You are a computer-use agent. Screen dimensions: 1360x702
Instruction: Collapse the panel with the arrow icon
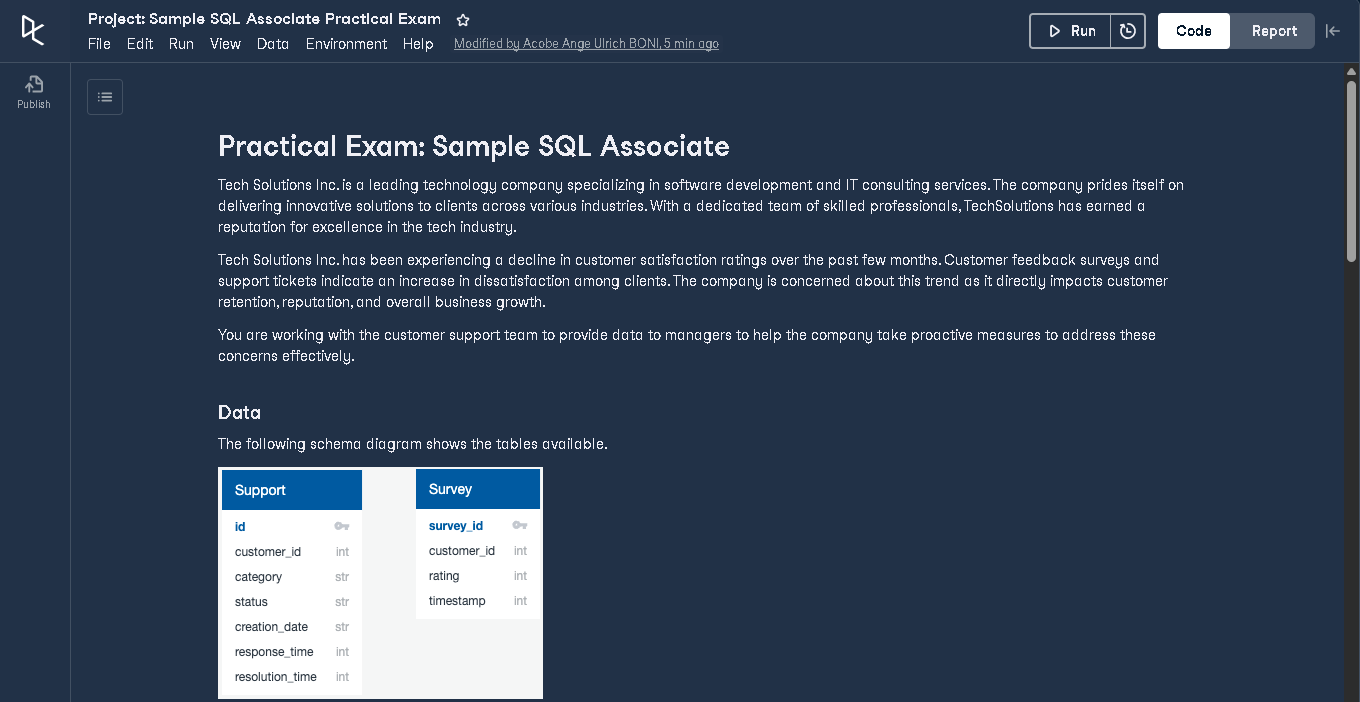1334,31
